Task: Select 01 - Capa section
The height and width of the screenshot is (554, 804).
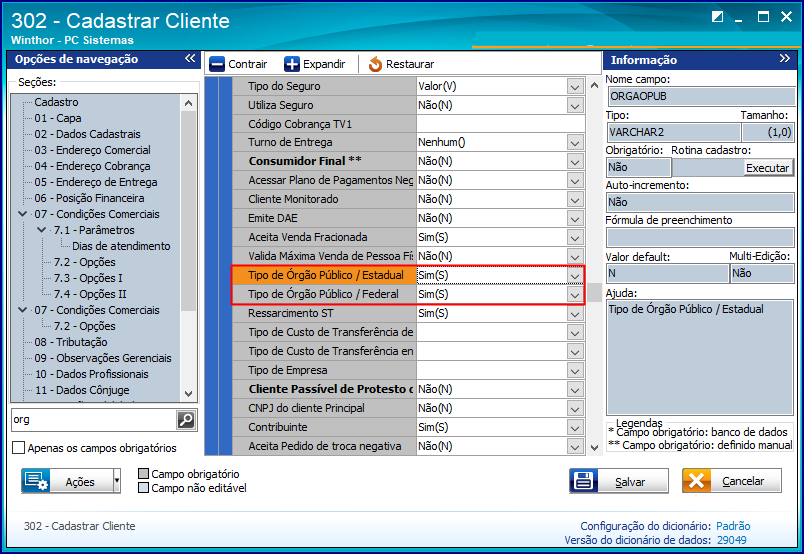Action: click(x=58, y=118)
